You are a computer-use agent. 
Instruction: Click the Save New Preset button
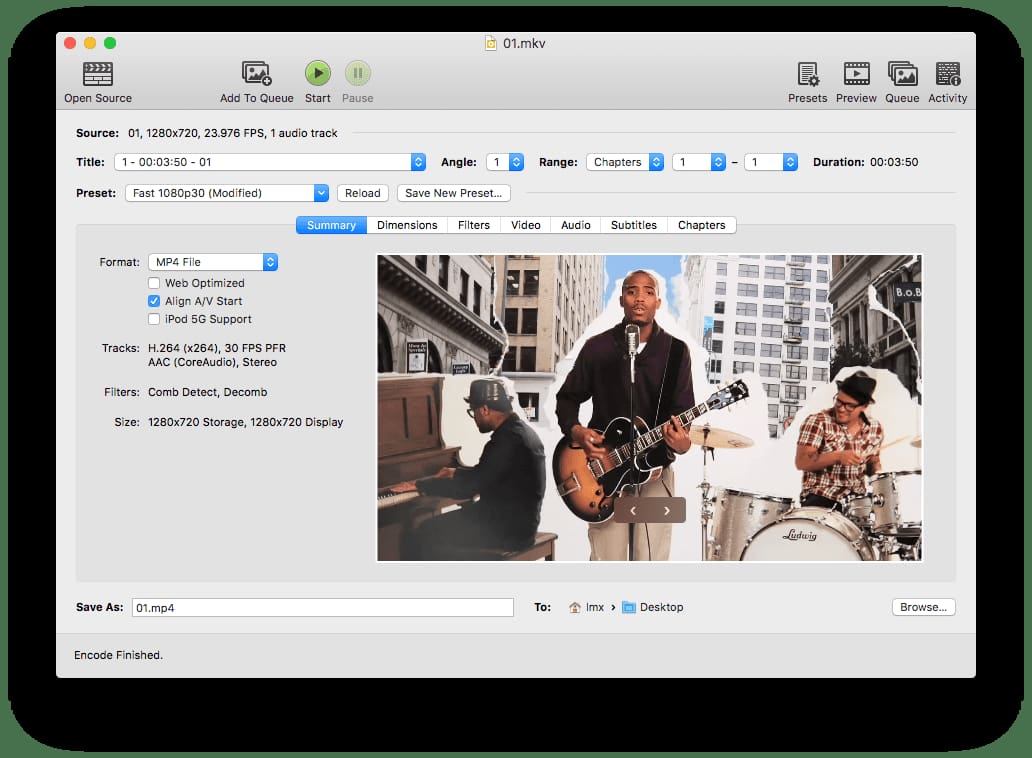pos(453,193)
